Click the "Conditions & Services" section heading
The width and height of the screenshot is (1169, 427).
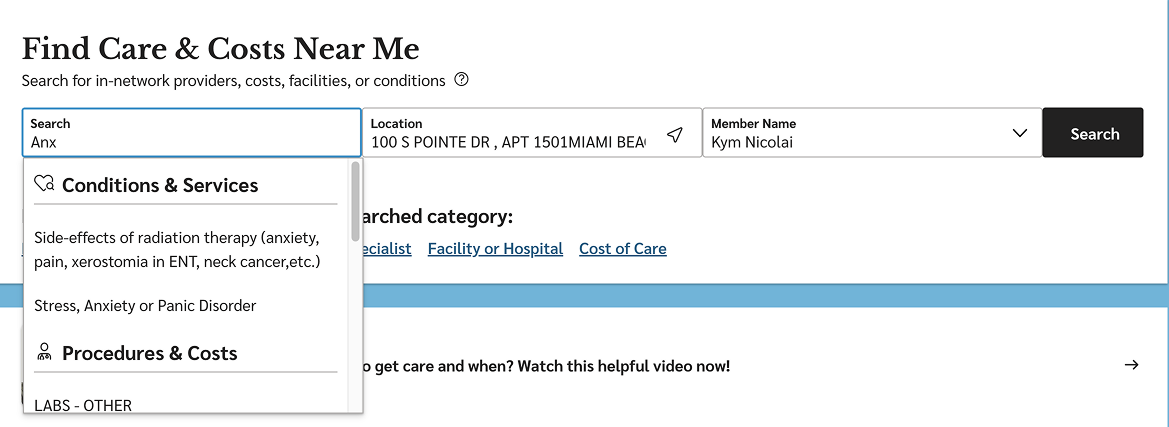tap(160, 185)
